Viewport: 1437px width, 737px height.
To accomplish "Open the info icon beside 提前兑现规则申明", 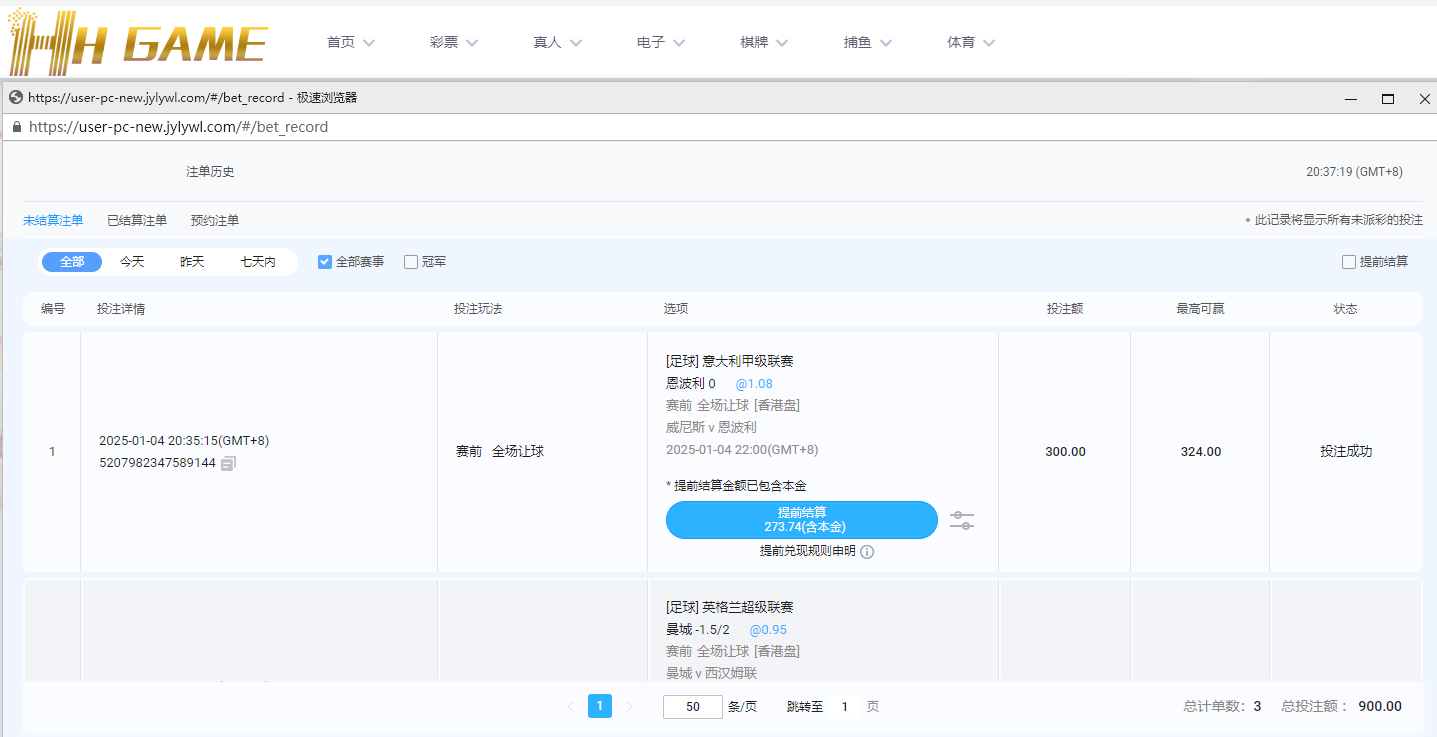I will [866, 551].
